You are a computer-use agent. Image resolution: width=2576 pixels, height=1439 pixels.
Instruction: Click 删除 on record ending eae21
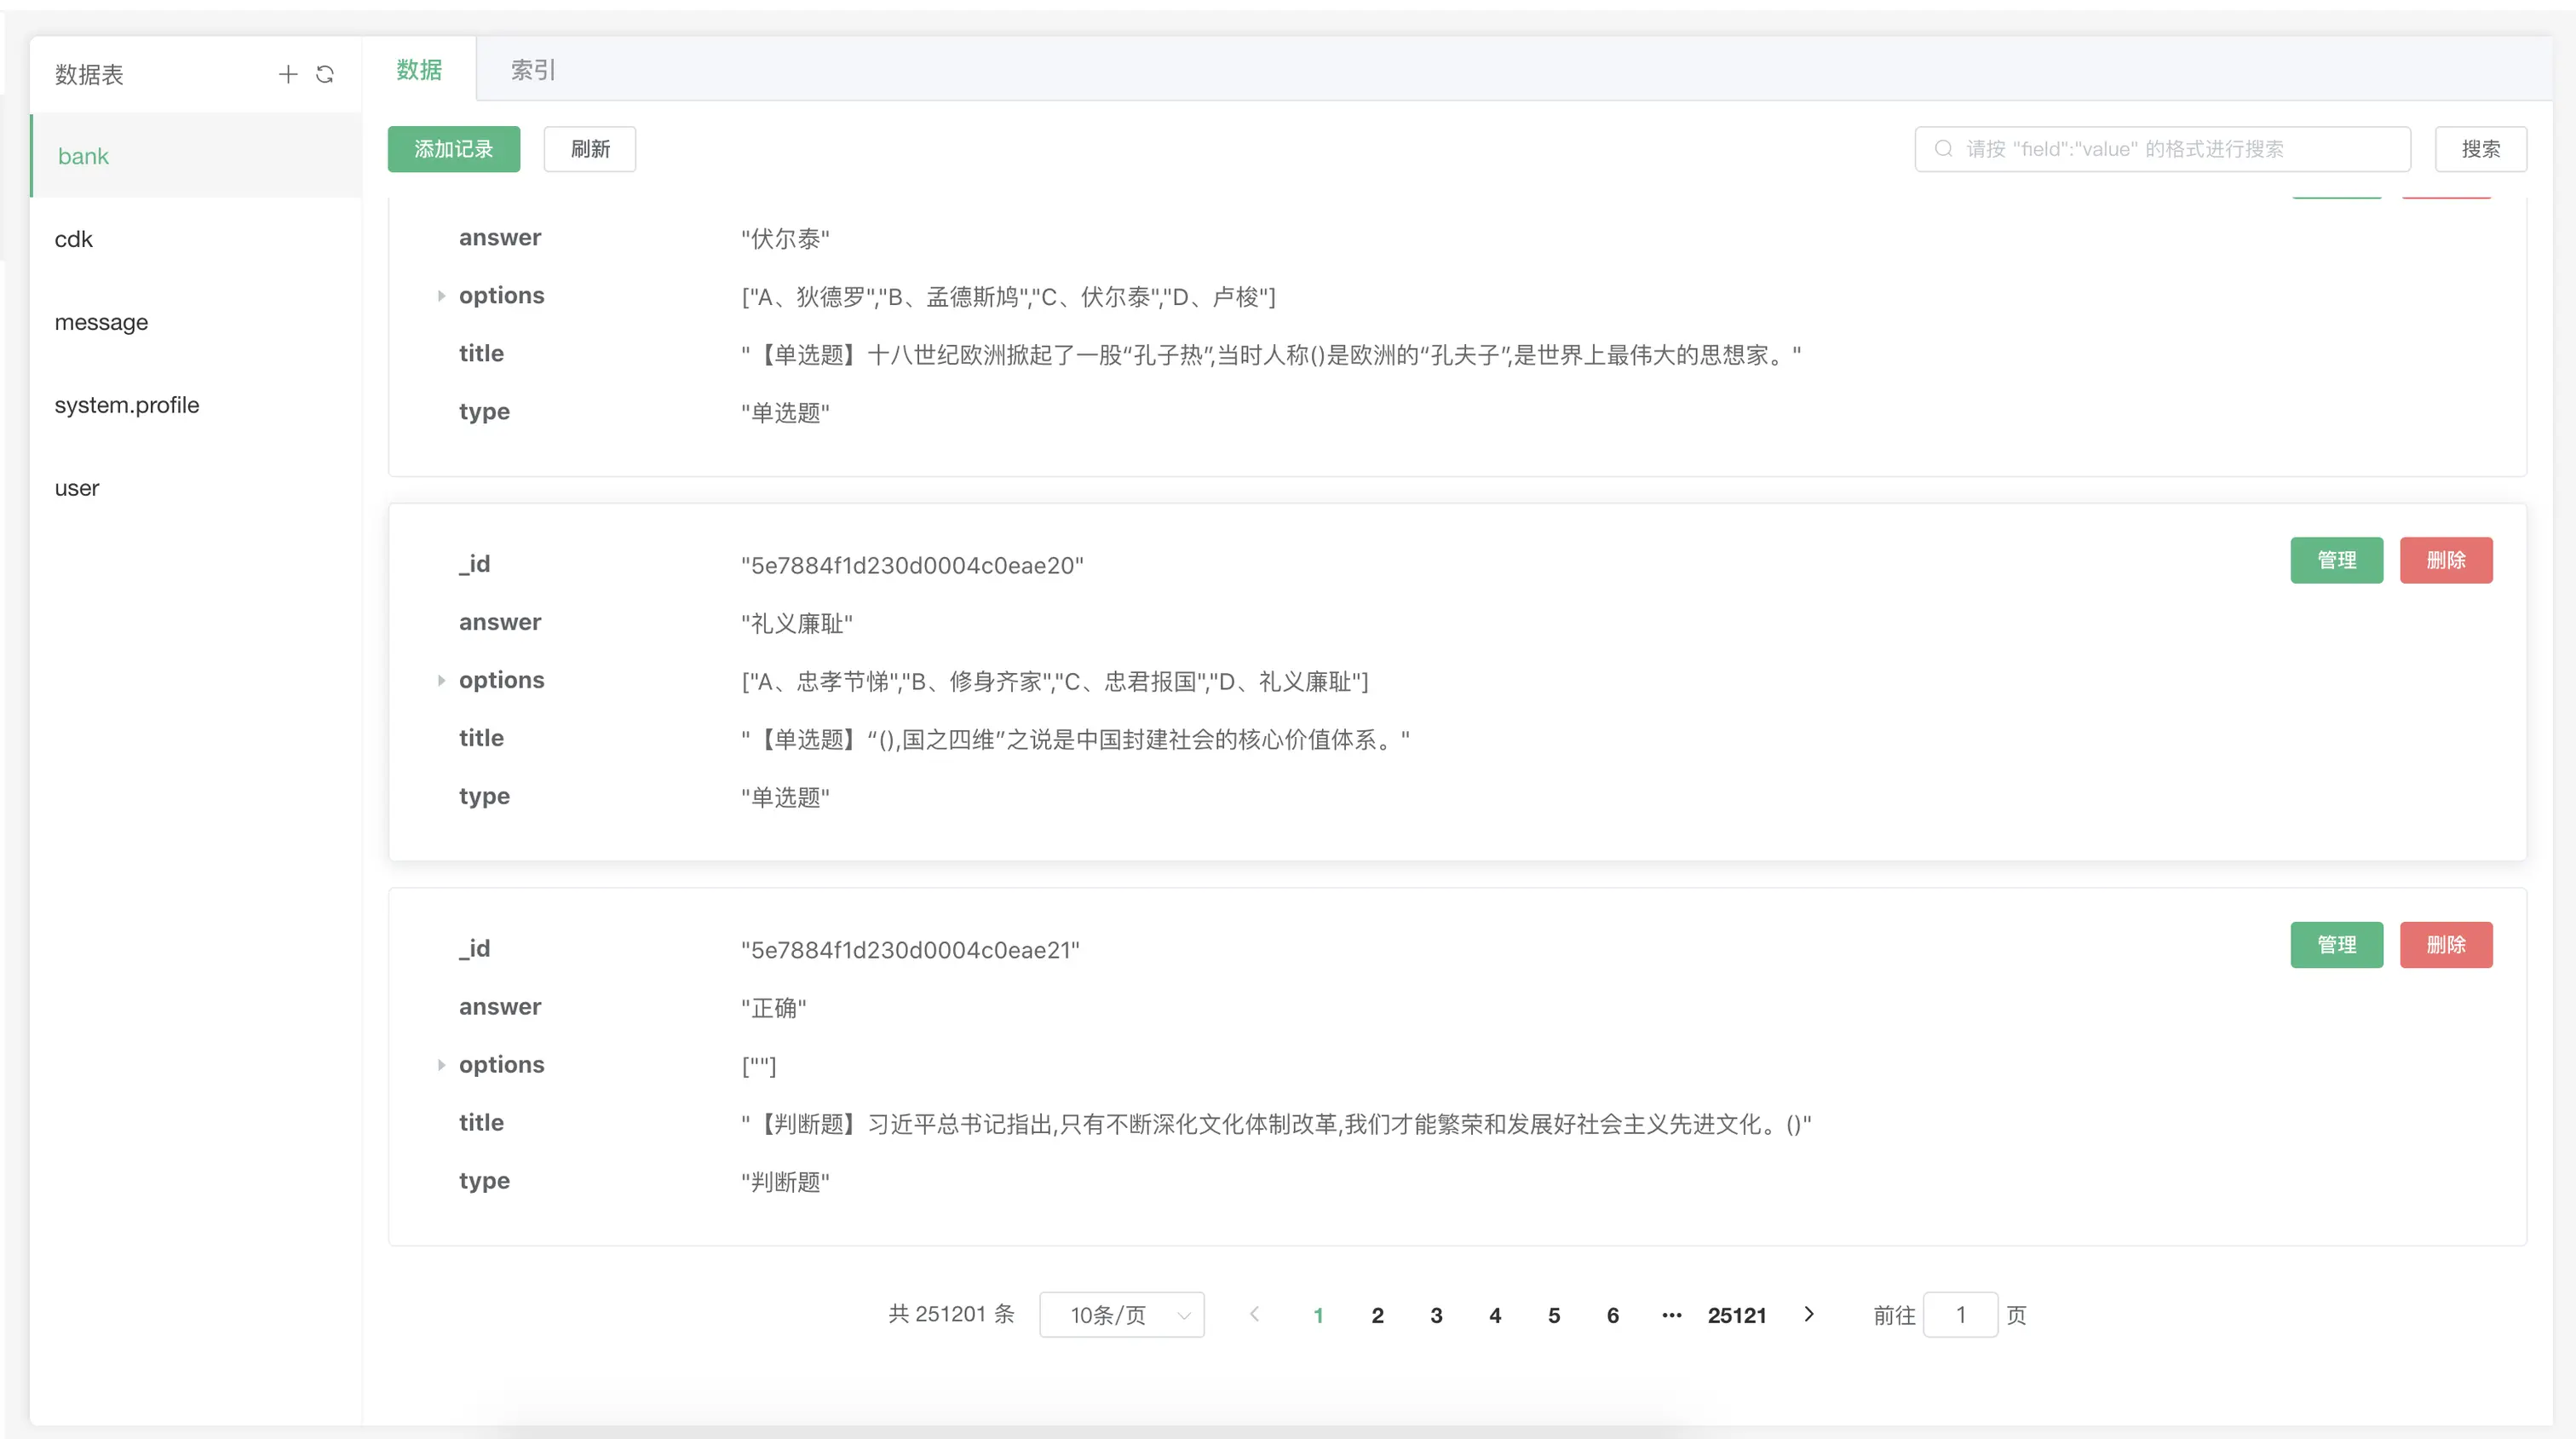pyautogui.click(x=2446, y=944)
